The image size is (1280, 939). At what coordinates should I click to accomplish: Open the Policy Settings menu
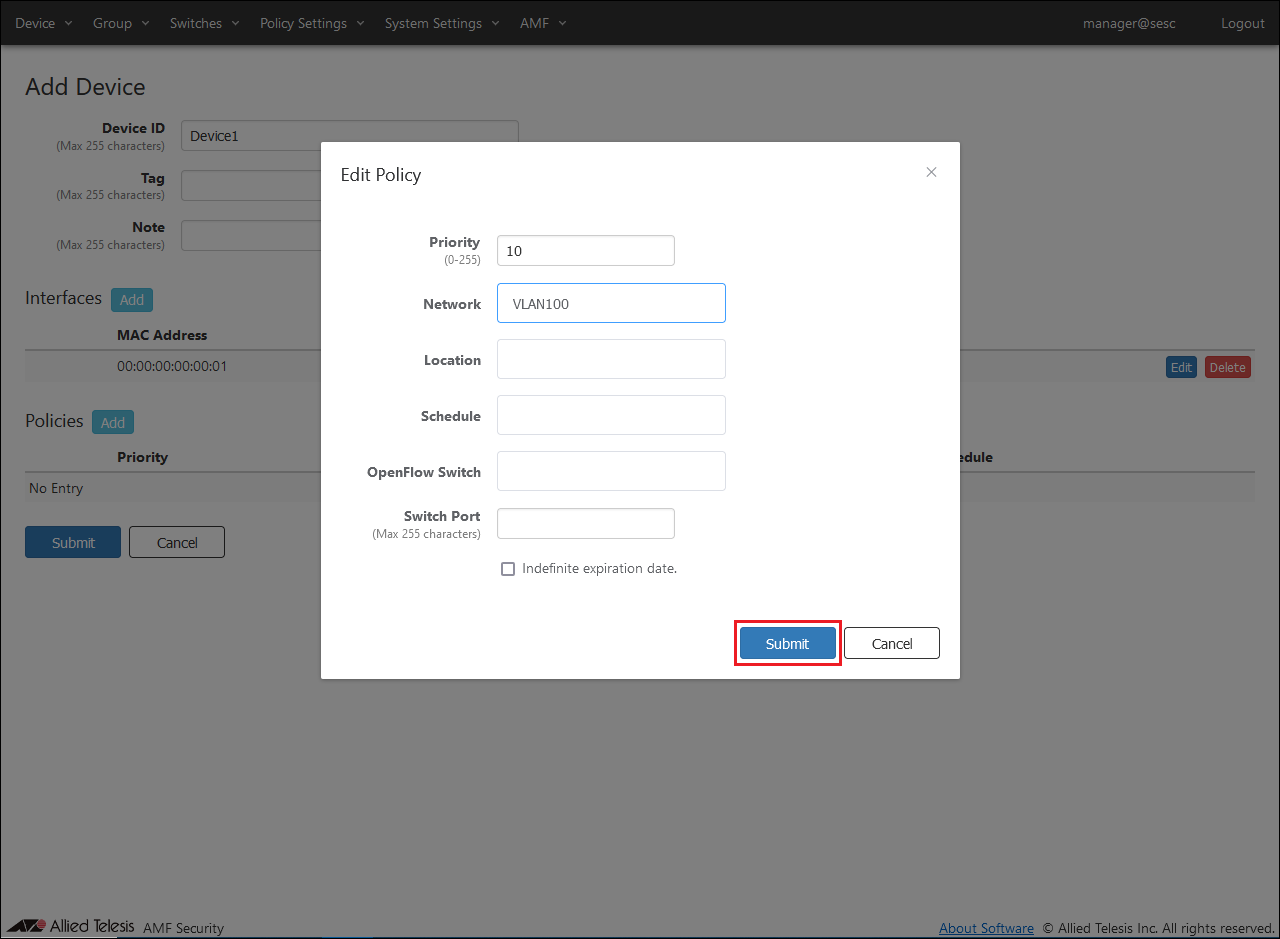pos(312,23)
